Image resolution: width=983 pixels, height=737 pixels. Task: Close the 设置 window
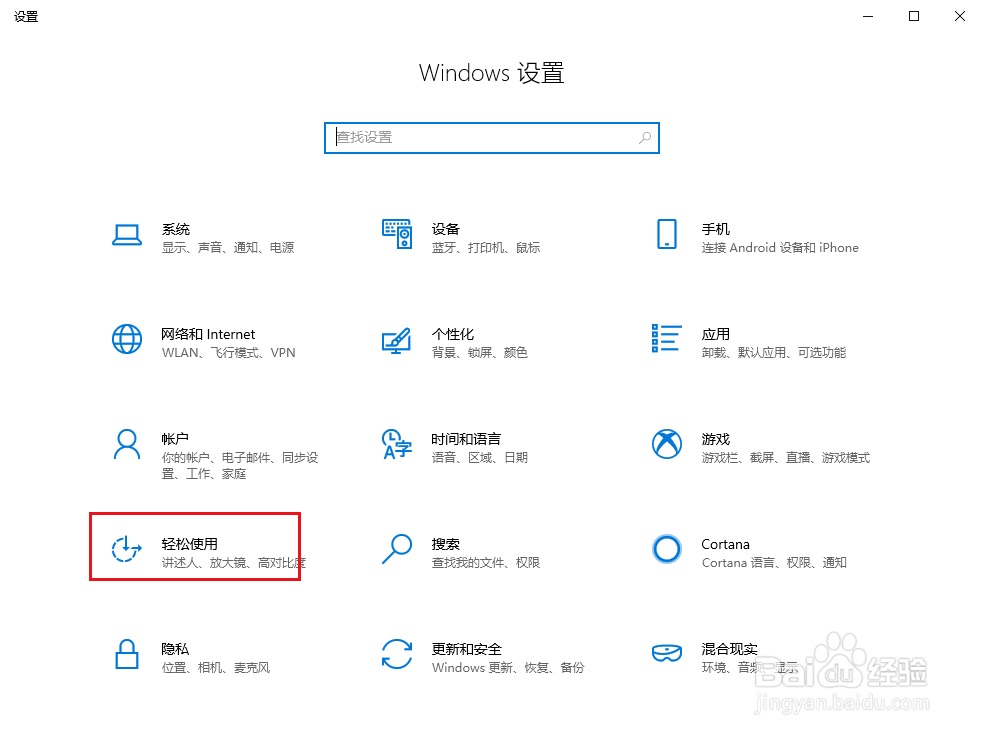point(960,16)
